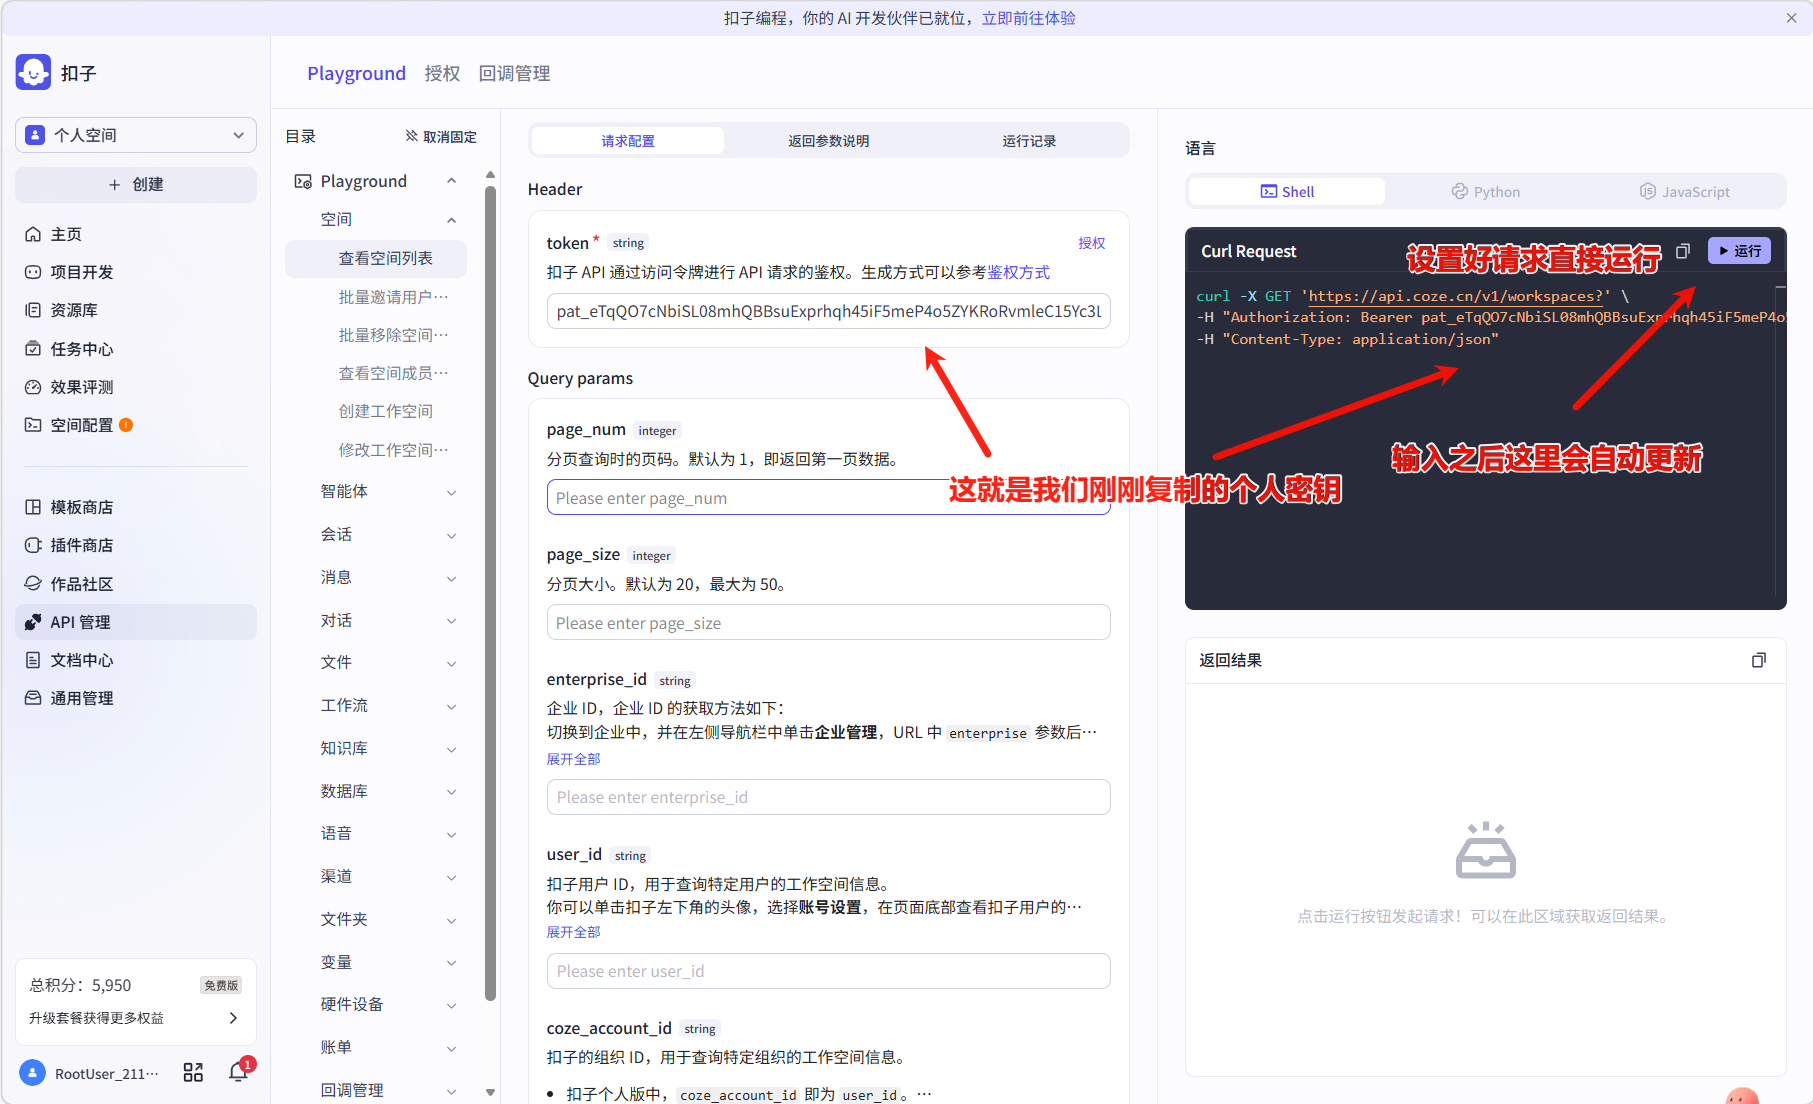Open 作品社区 sidebar icon
This screenshot has width=1813, height=1104.
[x=33, y=584]
